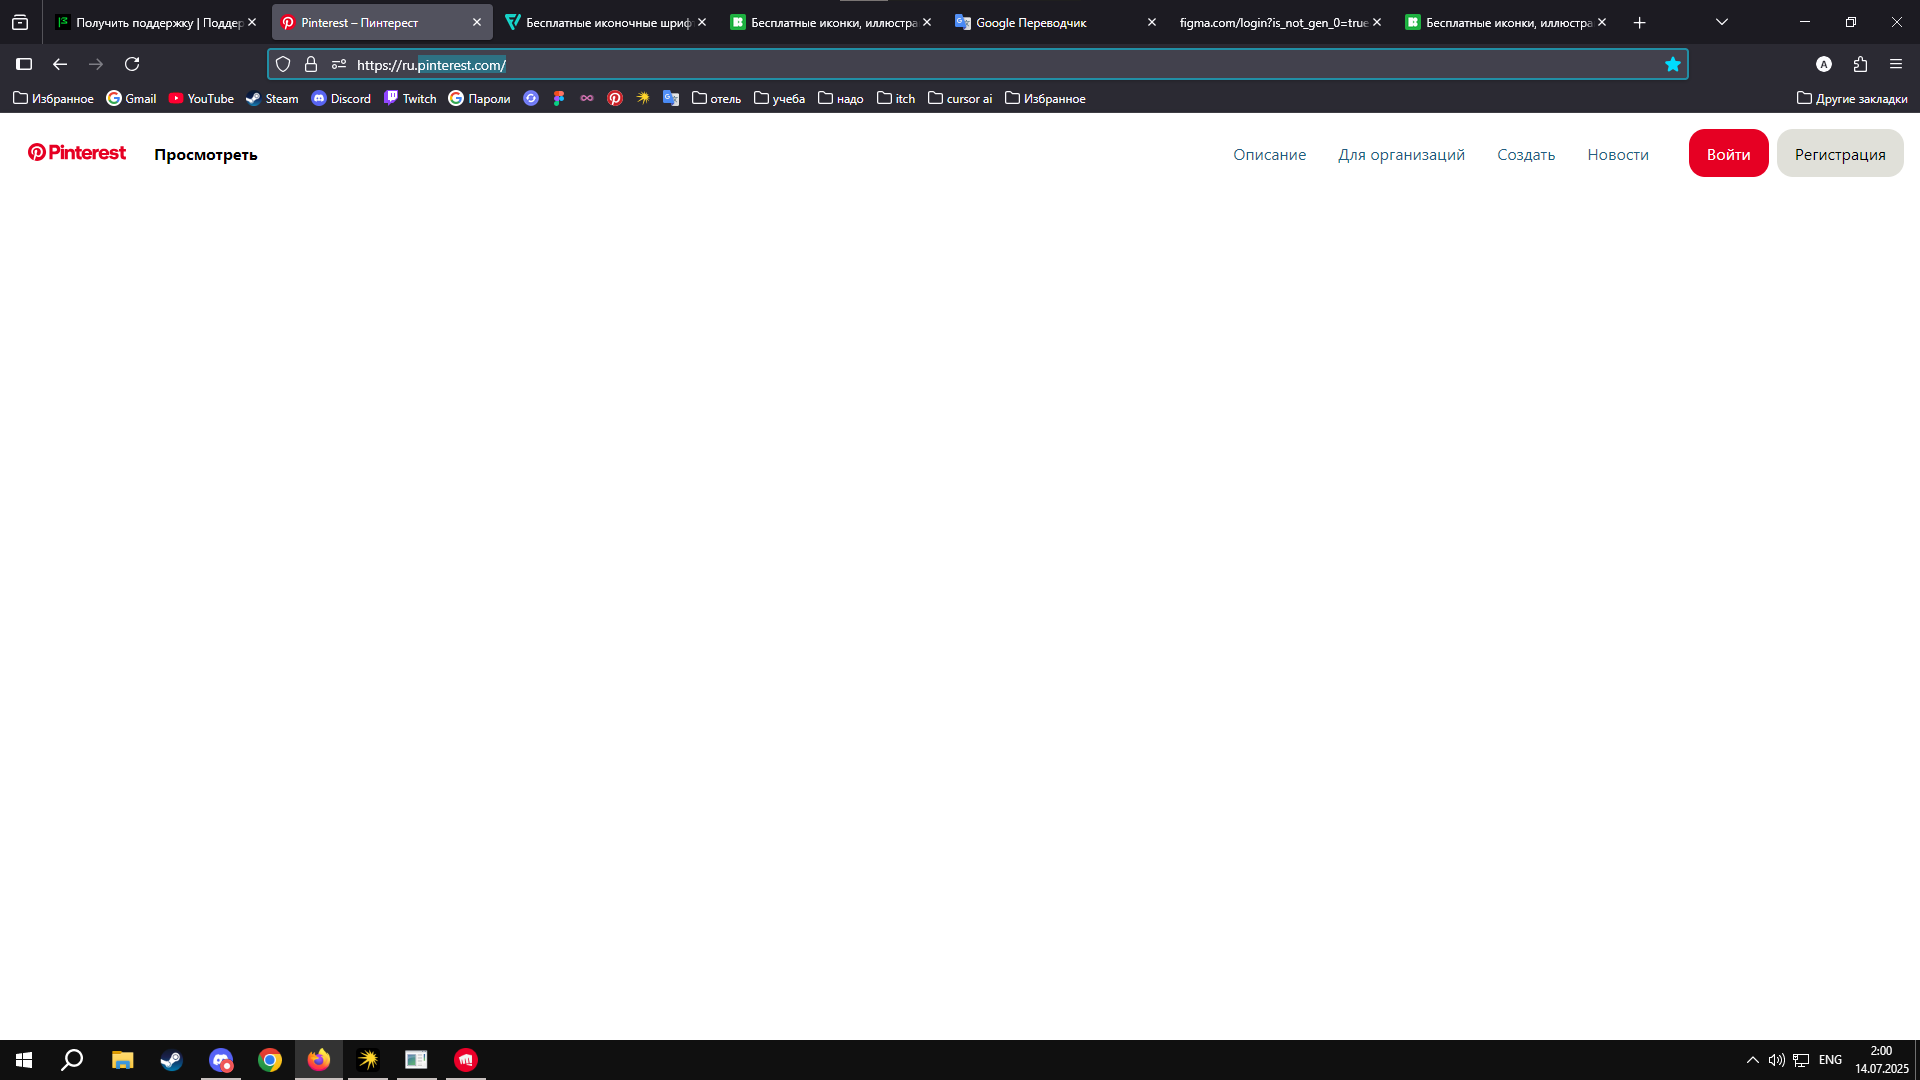The image size is (1920, 1080).
Task: Open Chrome from the taskbar
Action: 270,1060
